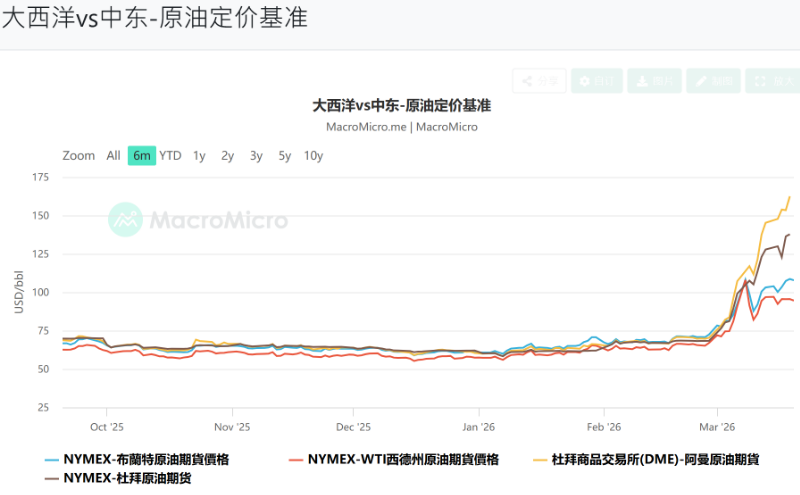
Task: Enlarge the chart with the fullscreen (放大) button
Action: pyautogui.click(x=770, y=81)
